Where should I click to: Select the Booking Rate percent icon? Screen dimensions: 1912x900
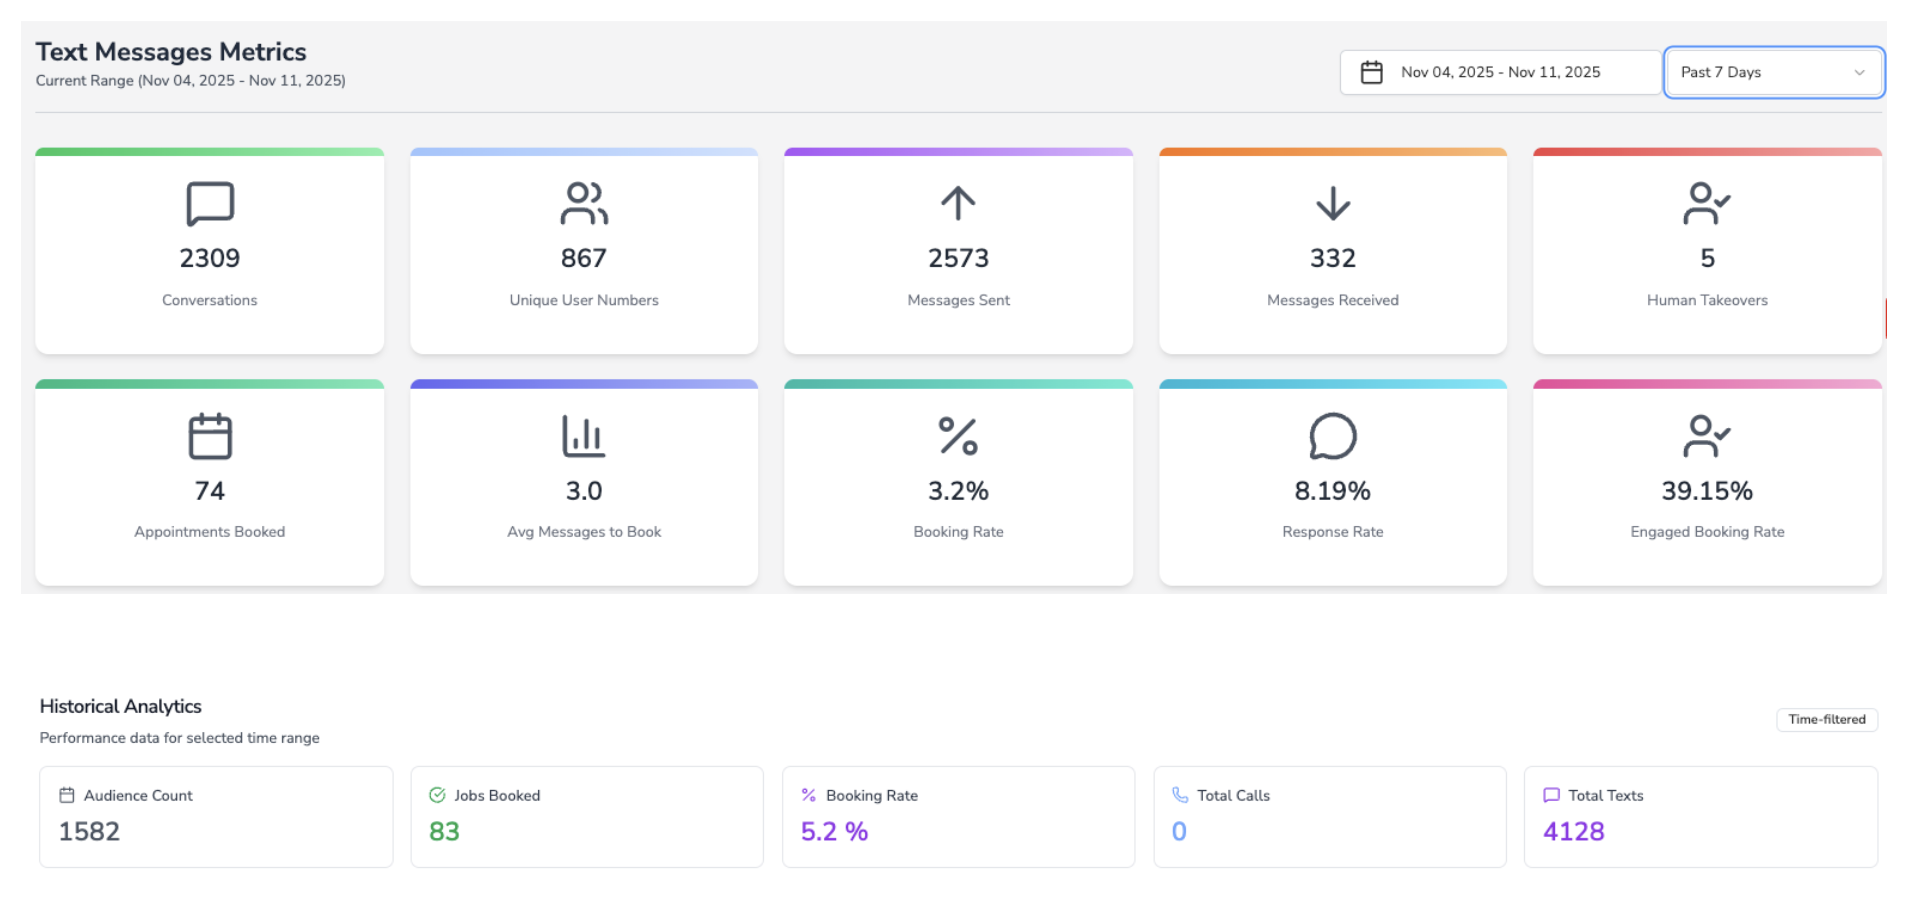tap(957, 436)
